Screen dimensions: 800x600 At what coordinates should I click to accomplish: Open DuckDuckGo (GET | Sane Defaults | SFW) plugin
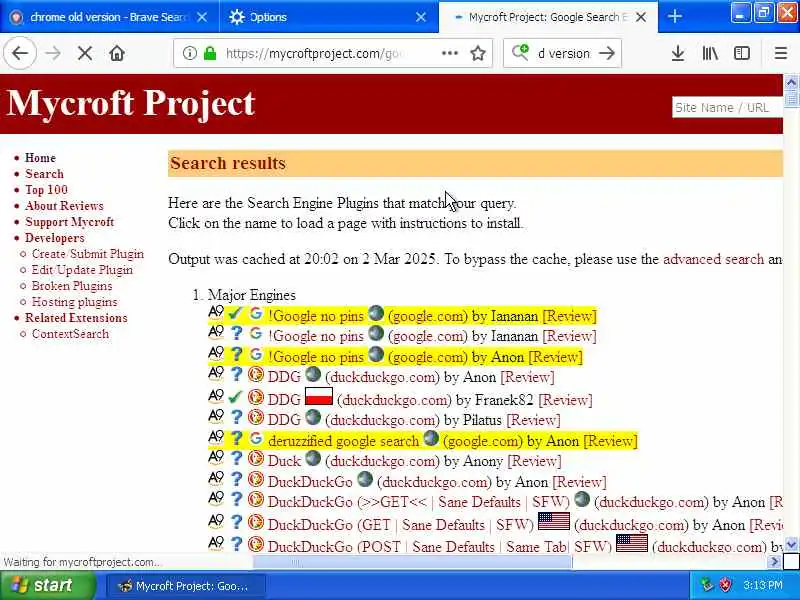401,524
